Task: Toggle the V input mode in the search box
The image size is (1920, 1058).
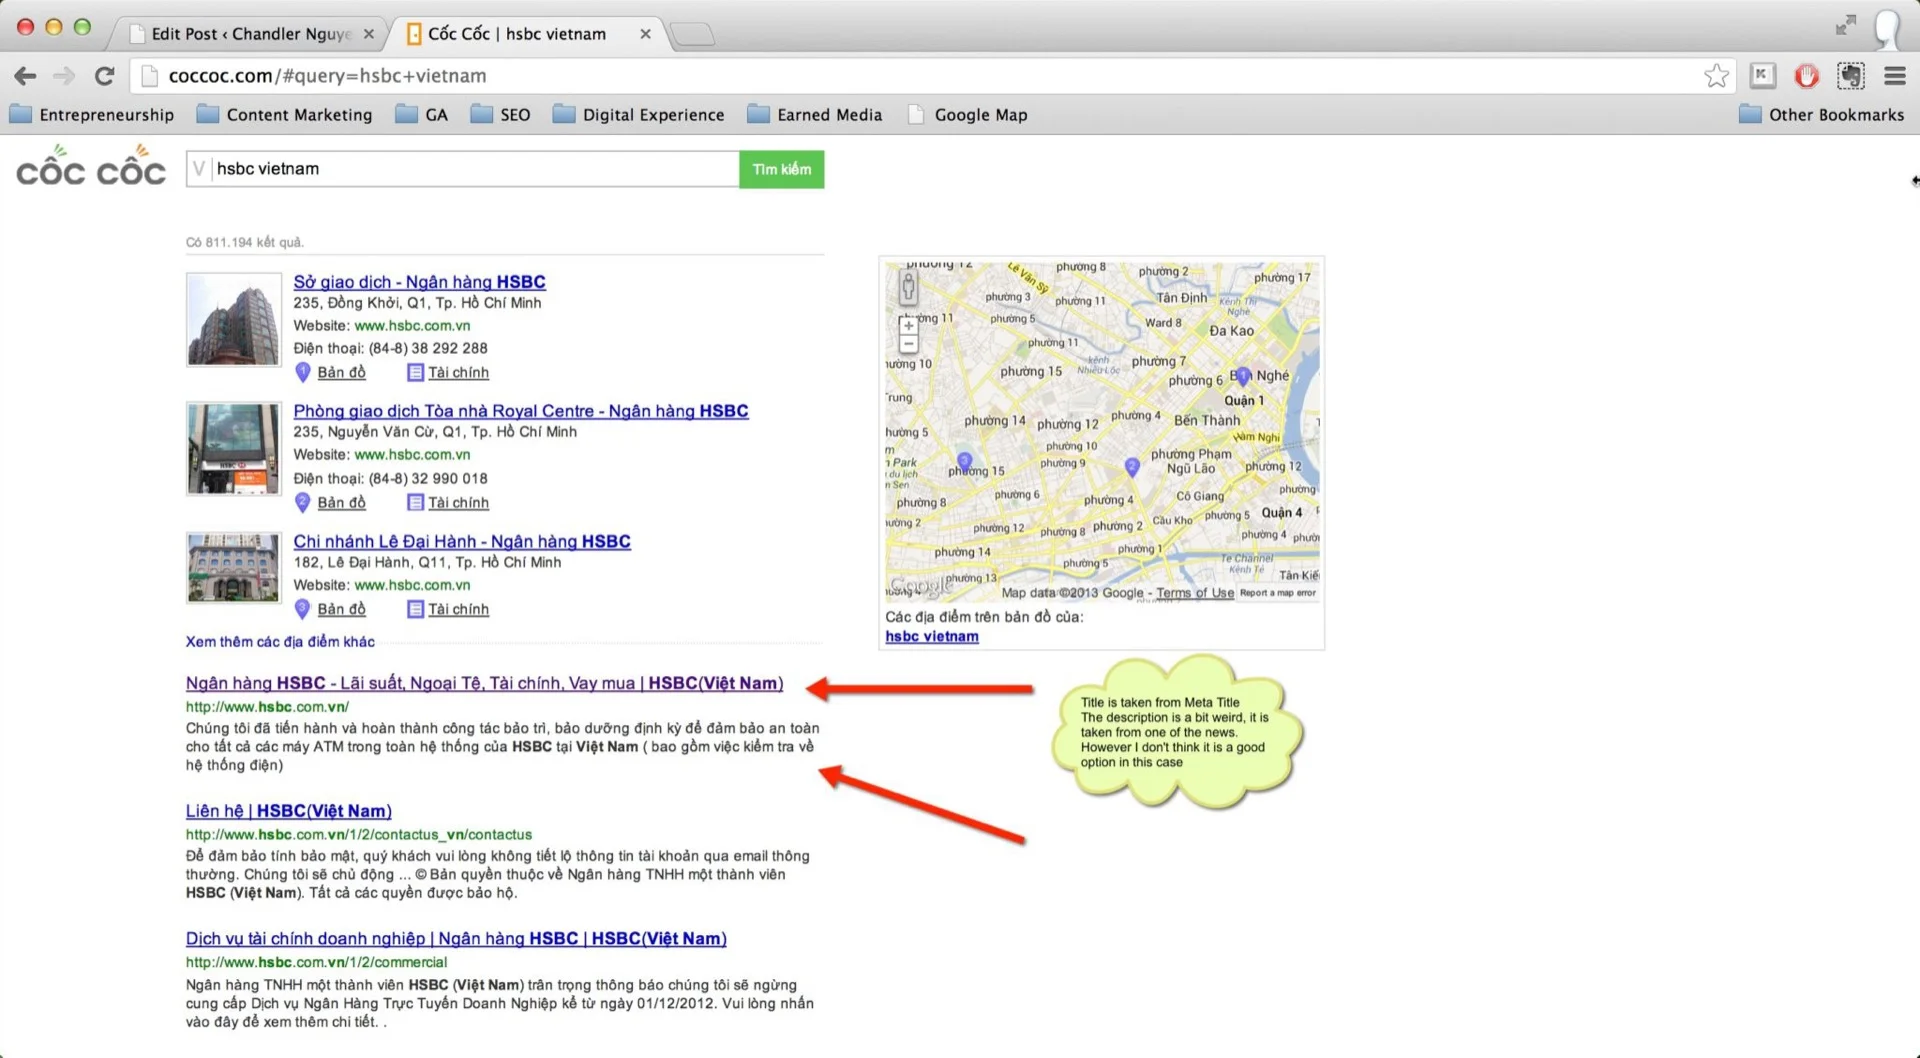Action: [x=199, y=169]
